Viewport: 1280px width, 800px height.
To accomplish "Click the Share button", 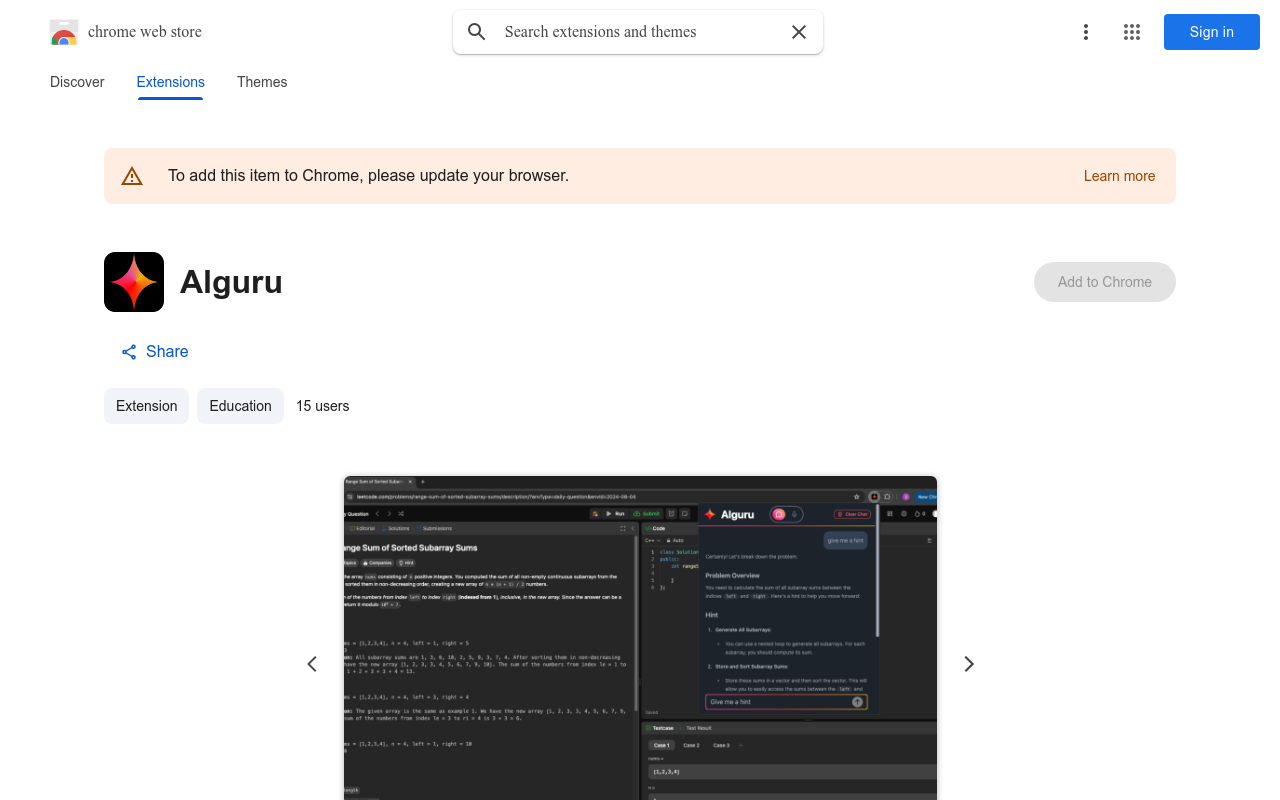I will (x=155, y=352).
